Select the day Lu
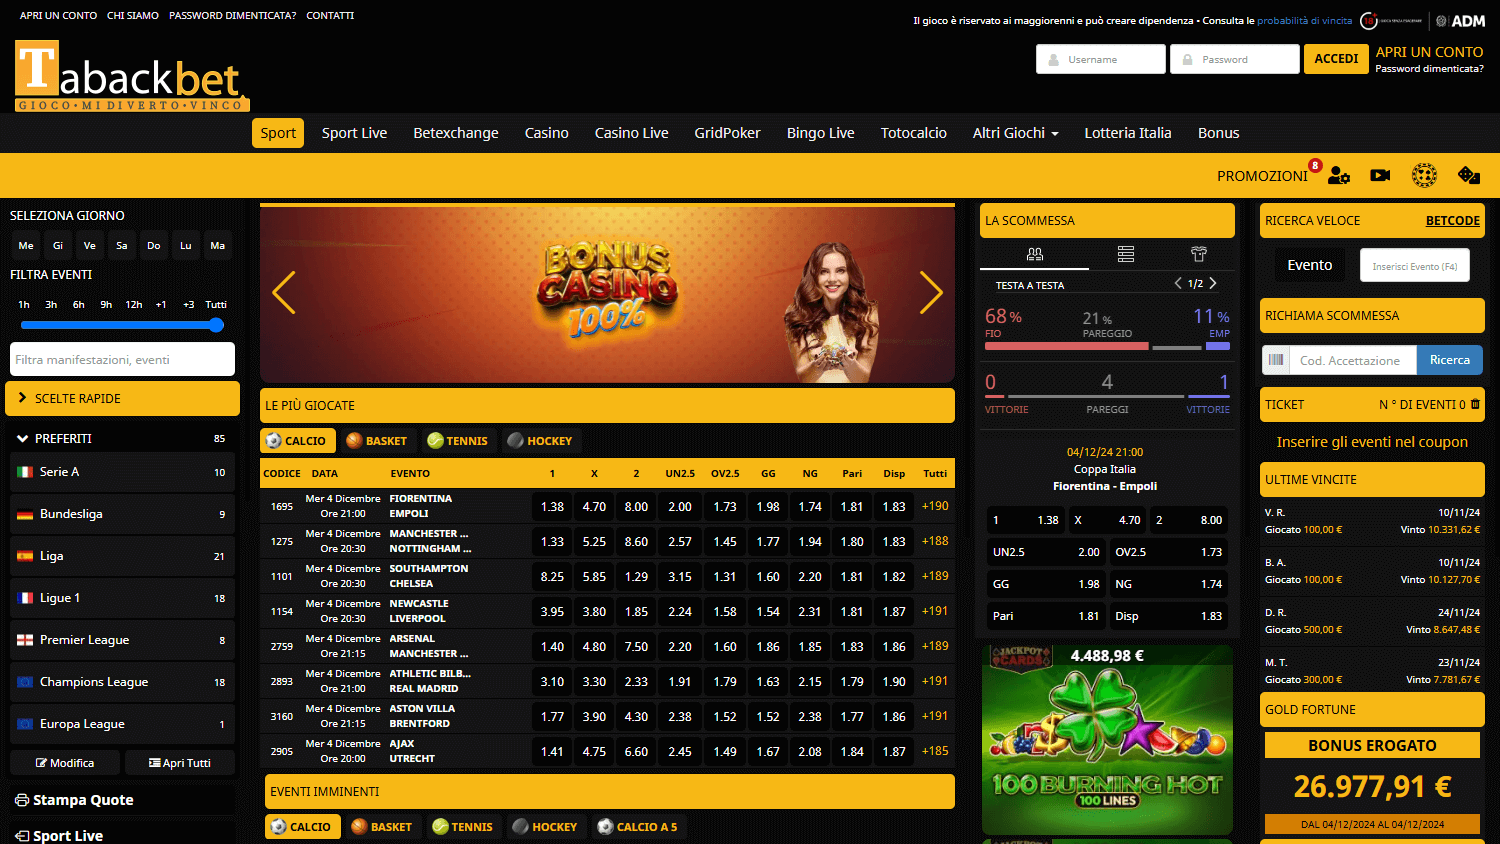This screenshot has width=1500, height=844. (186, 245)
